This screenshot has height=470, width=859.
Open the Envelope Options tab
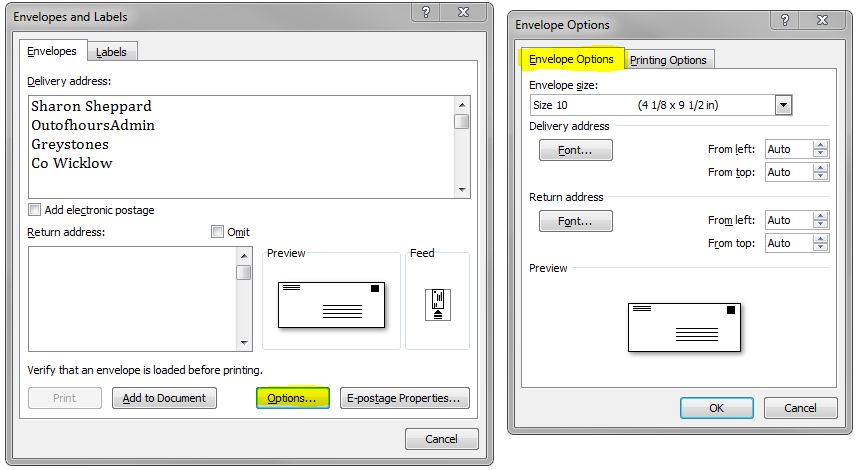click(571, 59)
